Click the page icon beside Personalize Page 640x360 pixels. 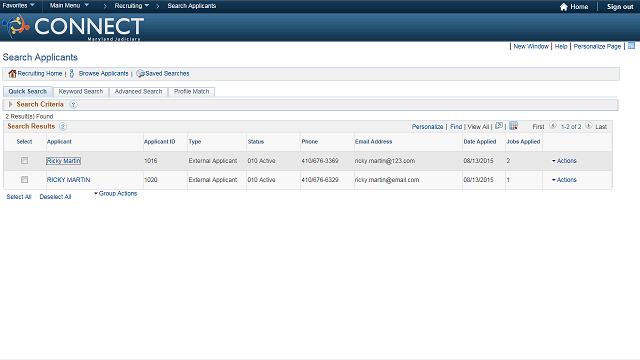click(631, 46)
